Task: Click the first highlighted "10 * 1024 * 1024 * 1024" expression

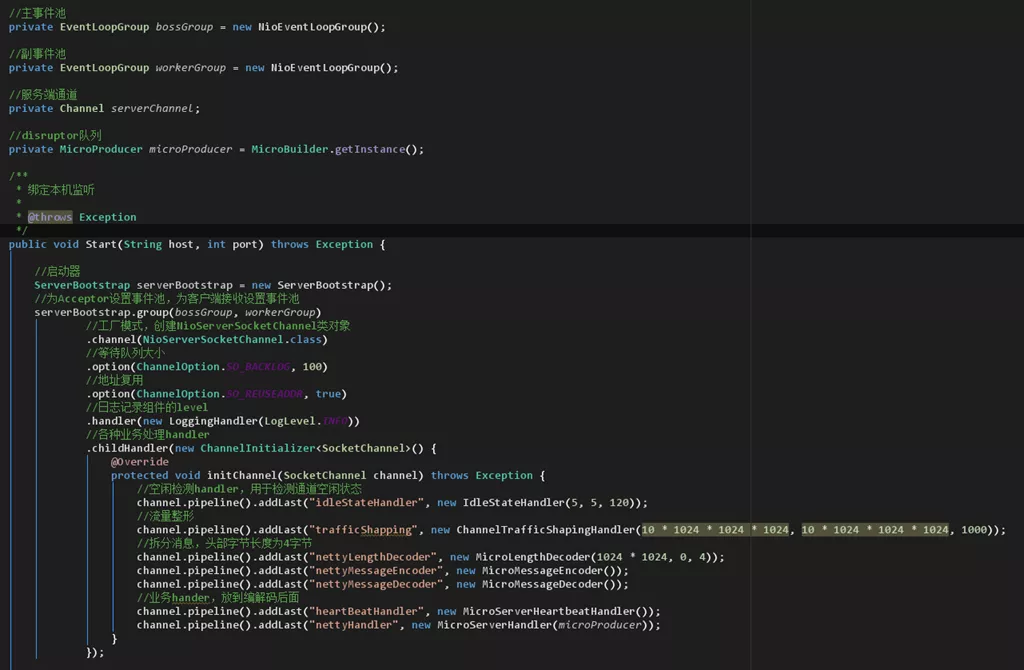Action: tap(714, 530)
